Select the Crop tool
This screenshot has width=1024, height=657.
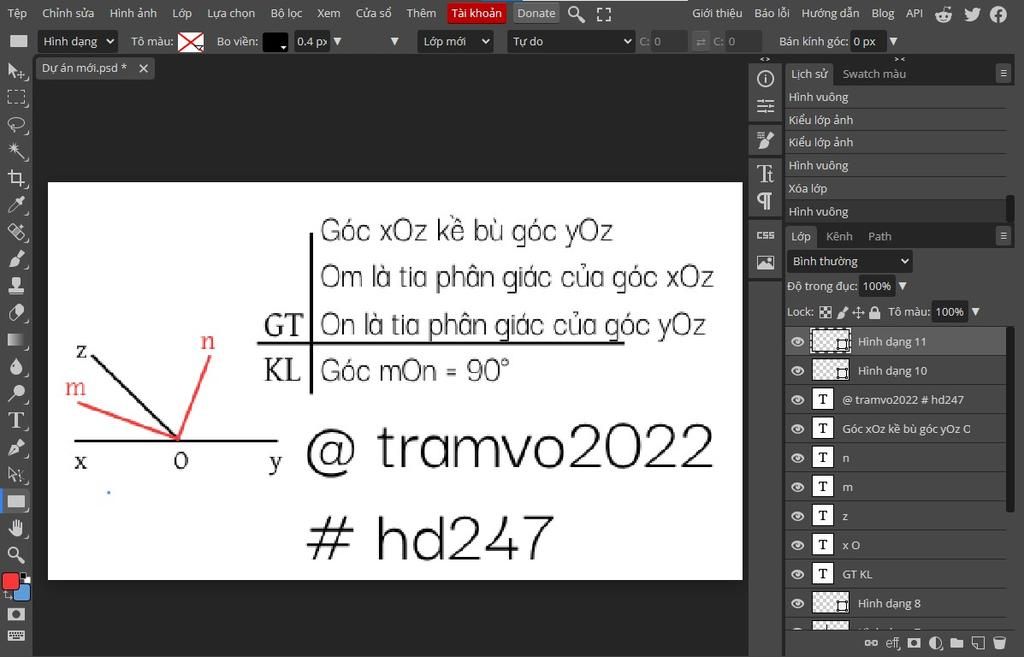[x=16, y=178]
